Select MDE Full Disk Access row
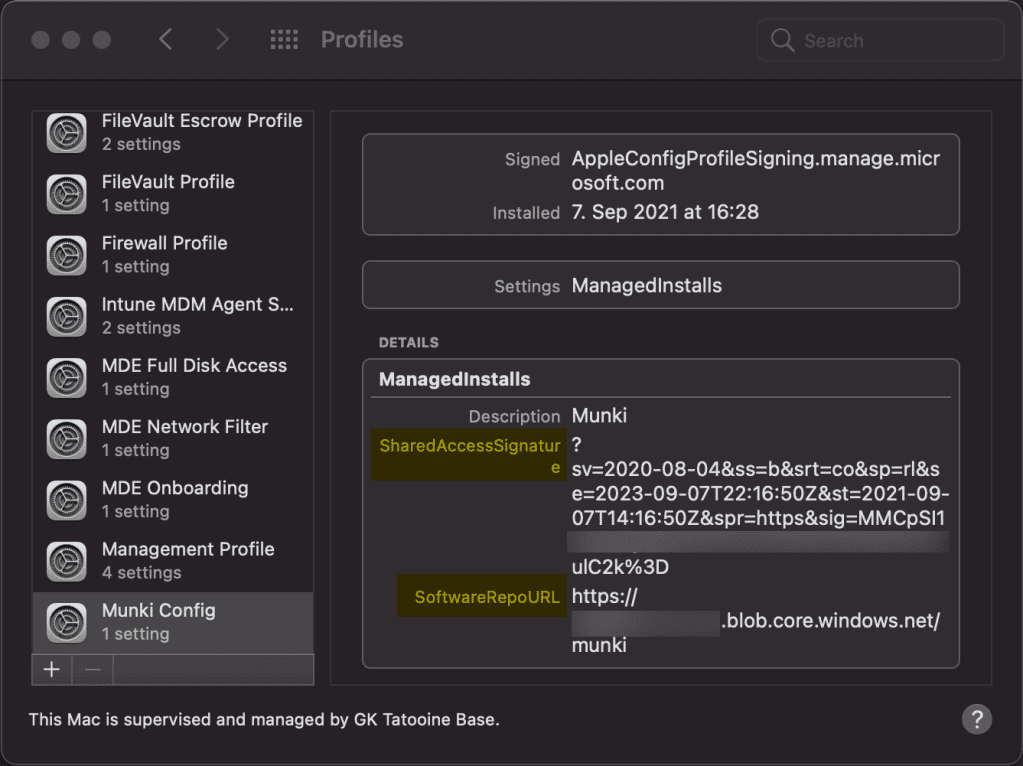This screenshot has width=1023, height=766. click(173, 378)
